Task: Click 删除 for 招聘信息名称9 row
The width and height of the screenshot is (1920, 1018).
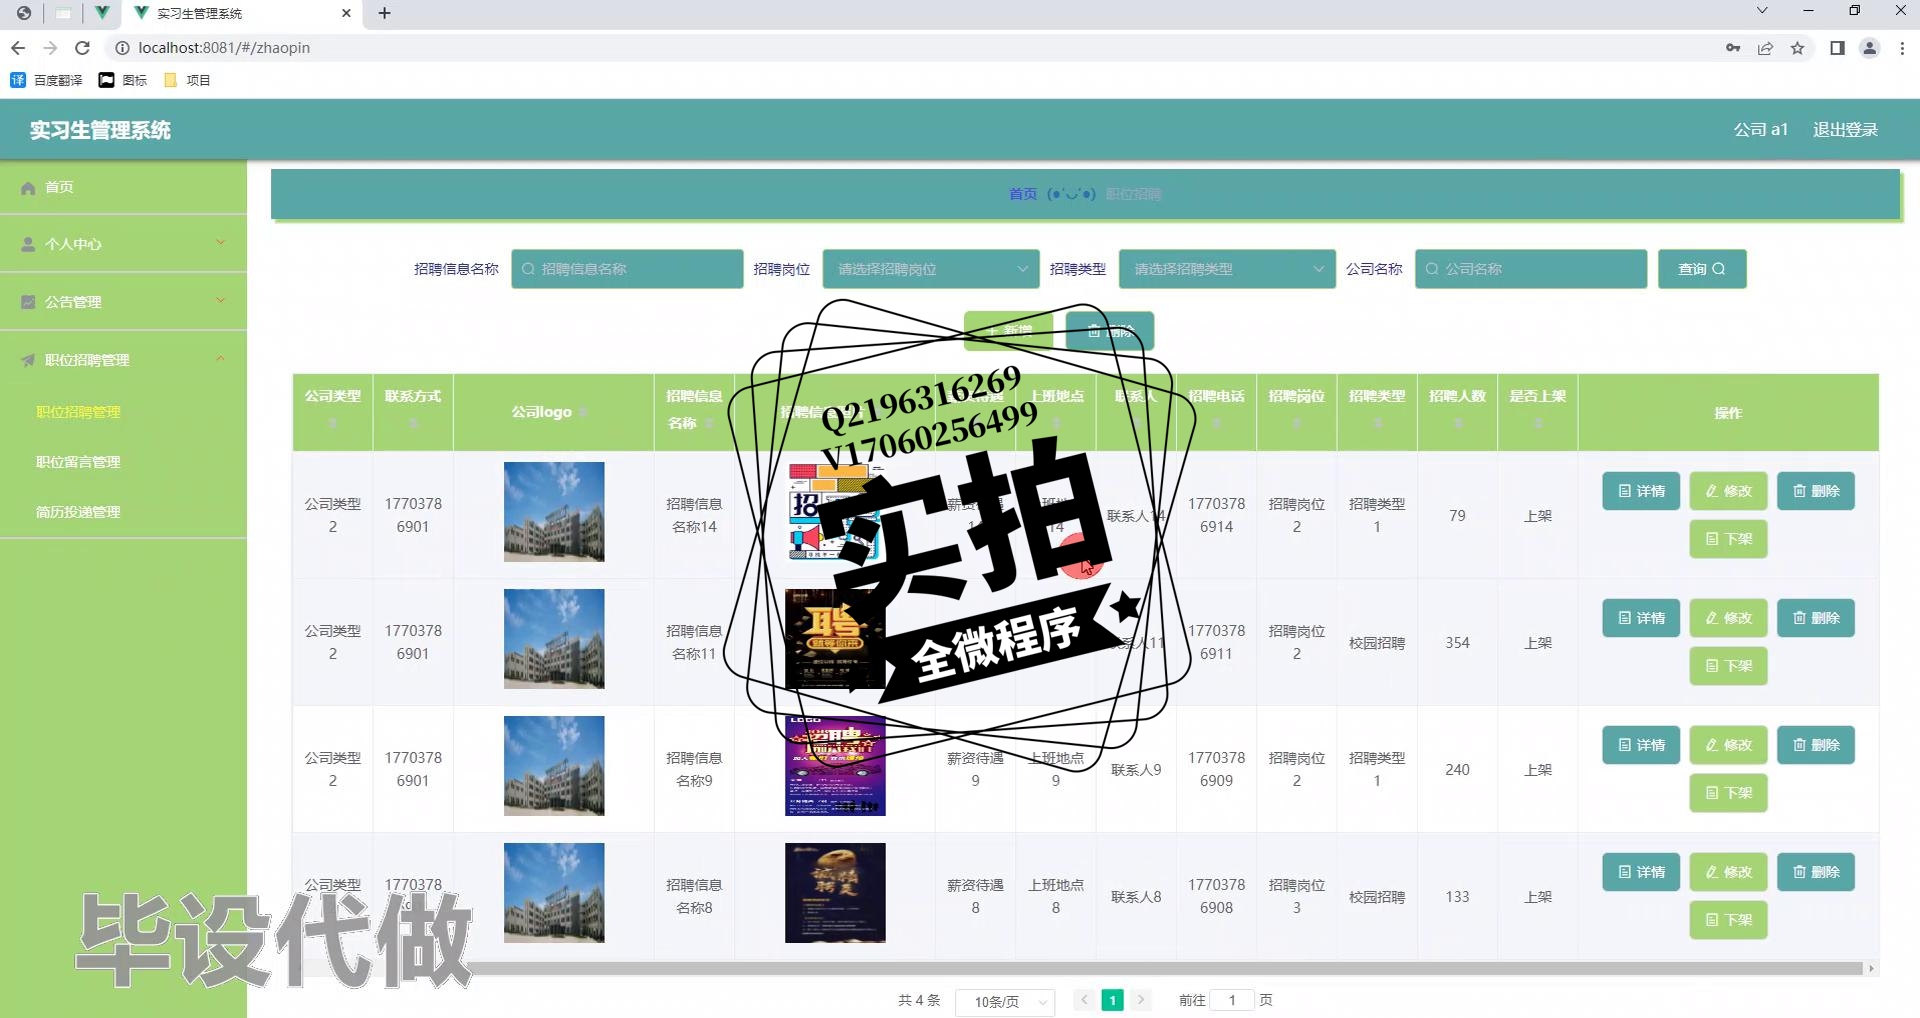Action: point(1816,745)
